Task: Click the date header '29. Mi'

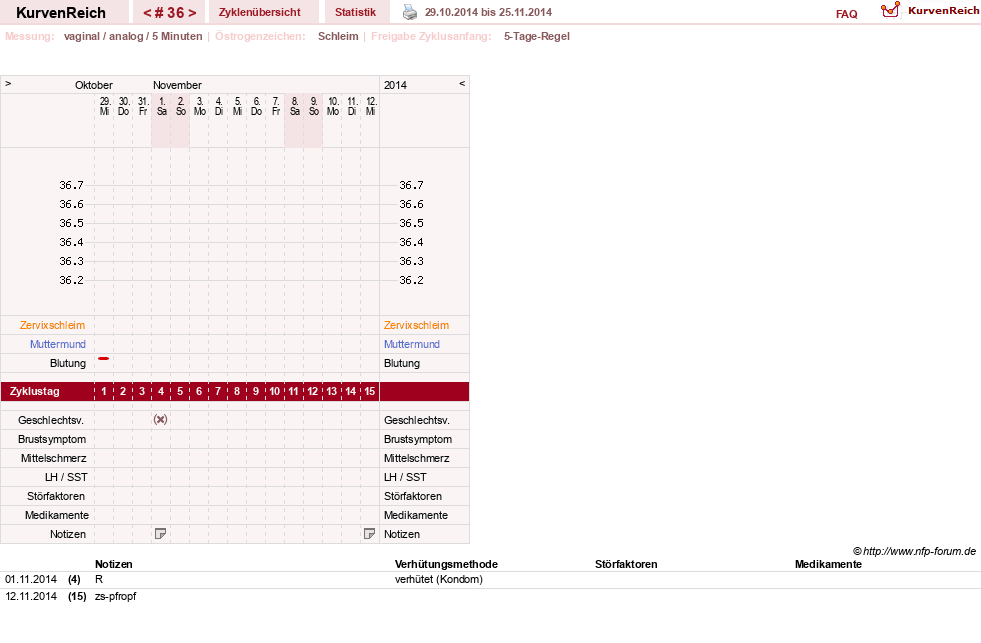Action: 104,106
